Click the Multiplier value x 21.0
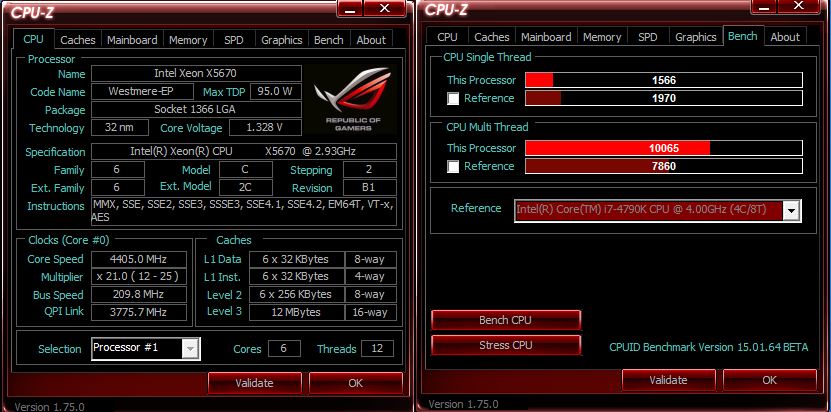This screenshot has height=412, width=831. [139, 277]
